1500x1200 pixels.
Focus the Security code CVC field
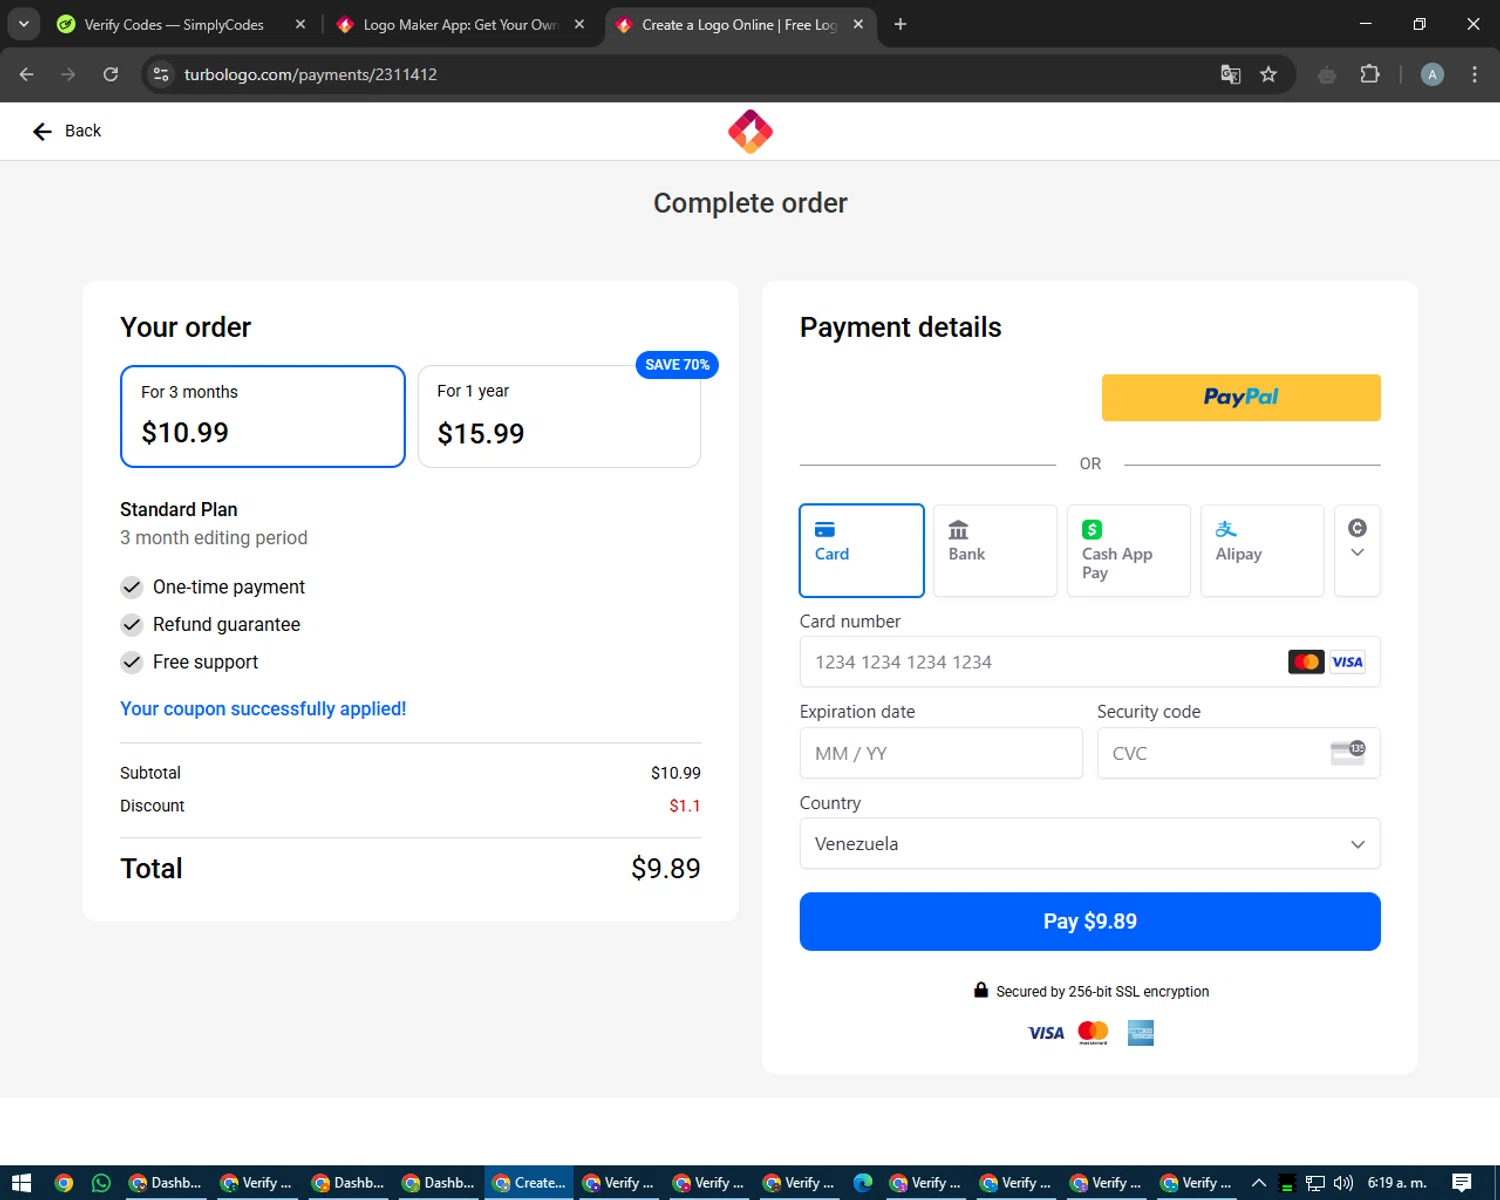[x=1239, y=753]
